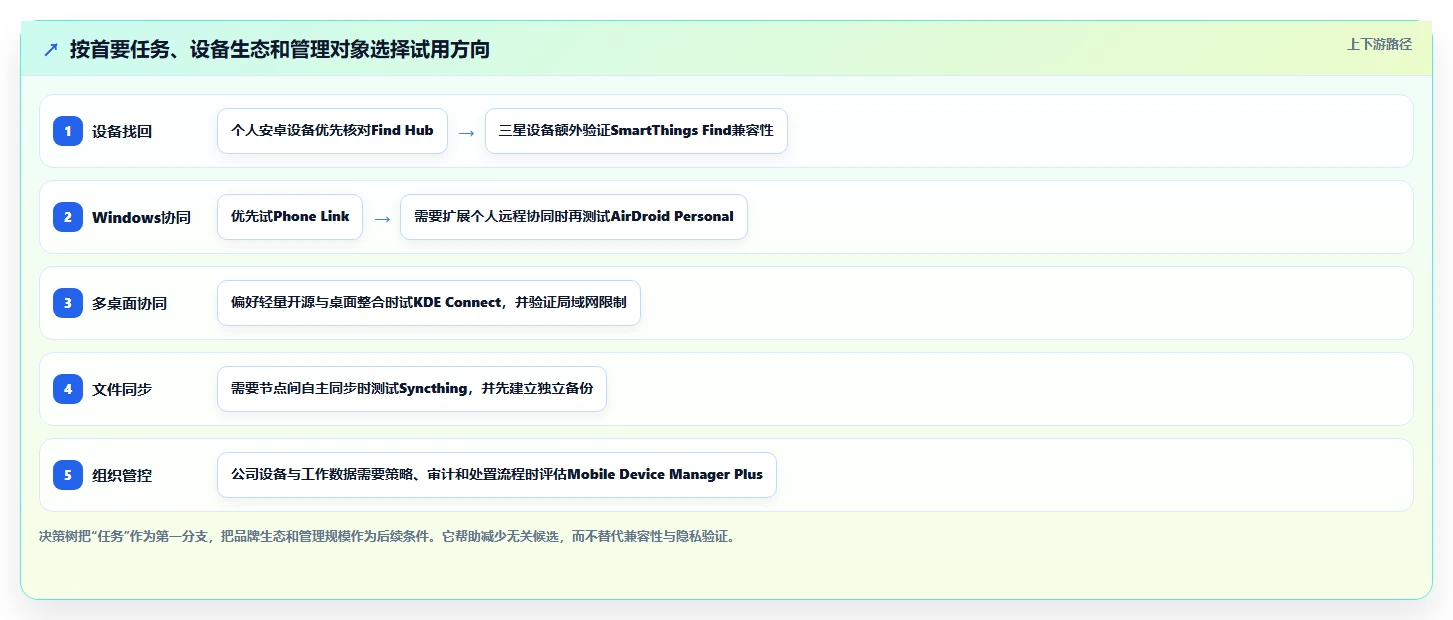The height and width of the screenshot is (620, 1453).
Task: Click the footnote starting 决策树把“任务”作为第一分支
Action: point(389,536)
